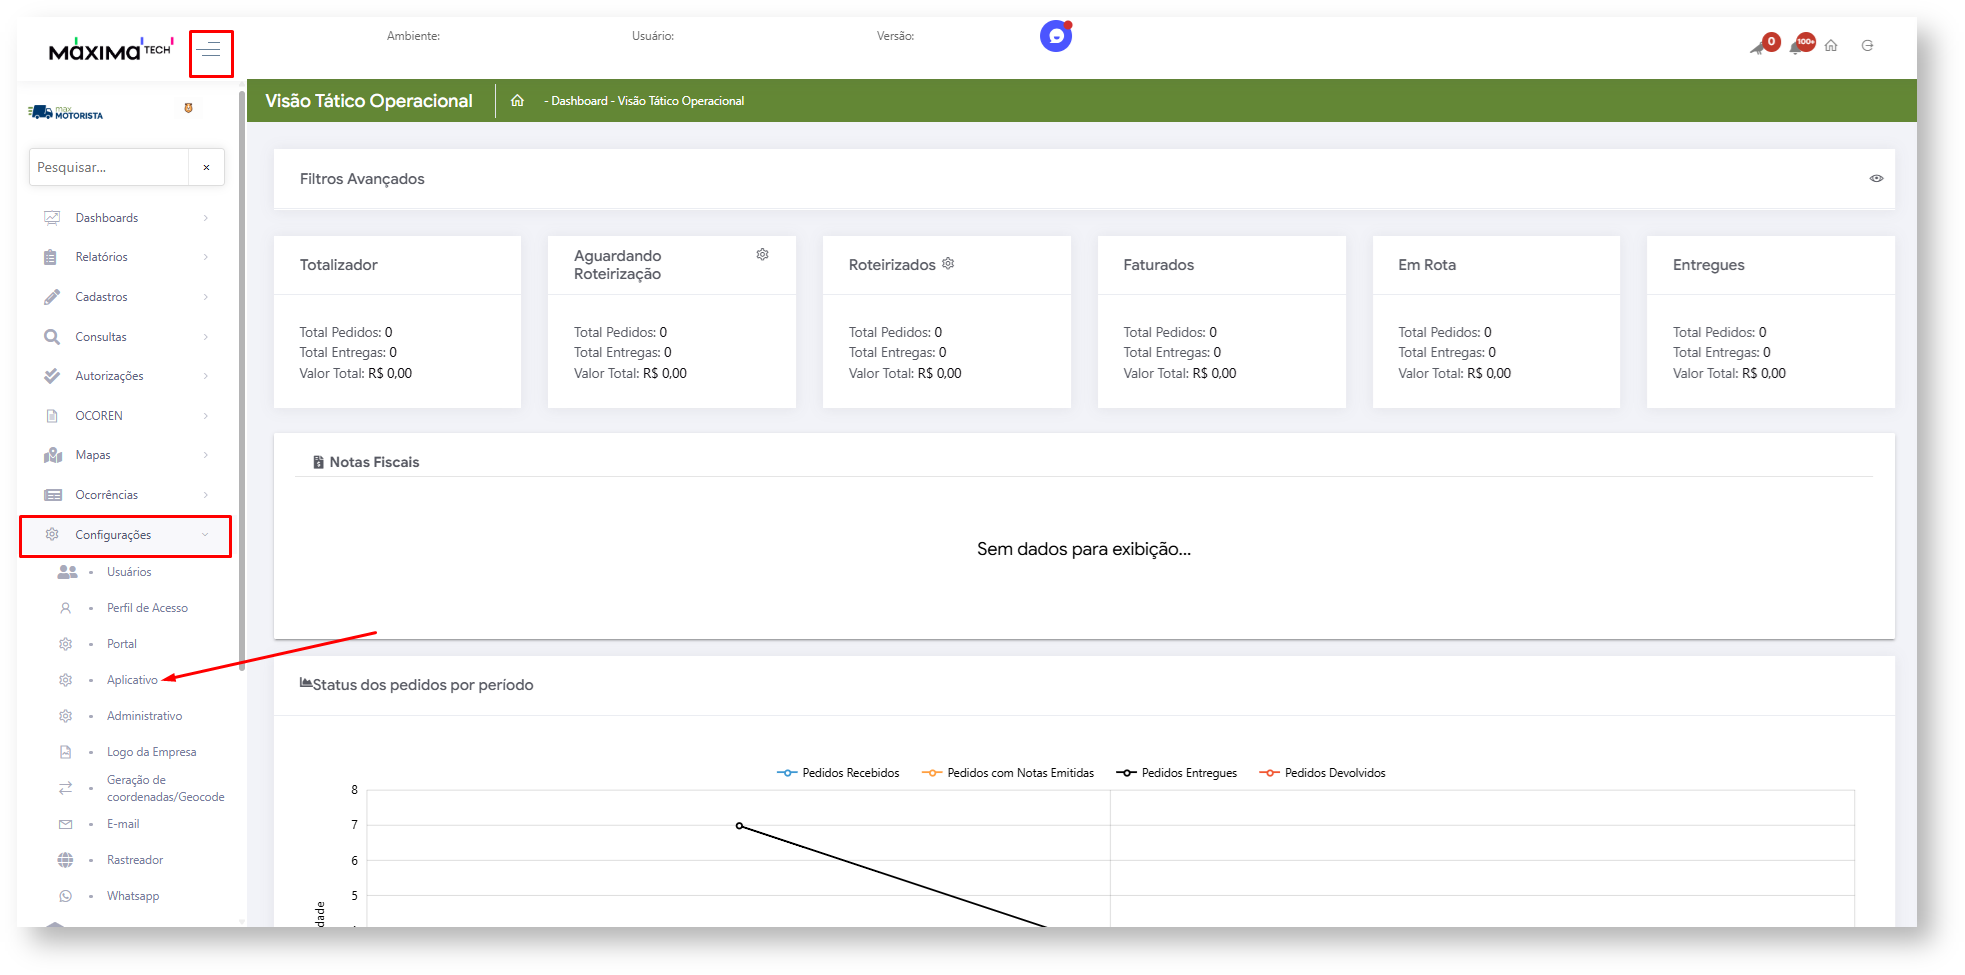
Task: Toggle the Pedidos Devolvidos legend series
Action: 1322,773
